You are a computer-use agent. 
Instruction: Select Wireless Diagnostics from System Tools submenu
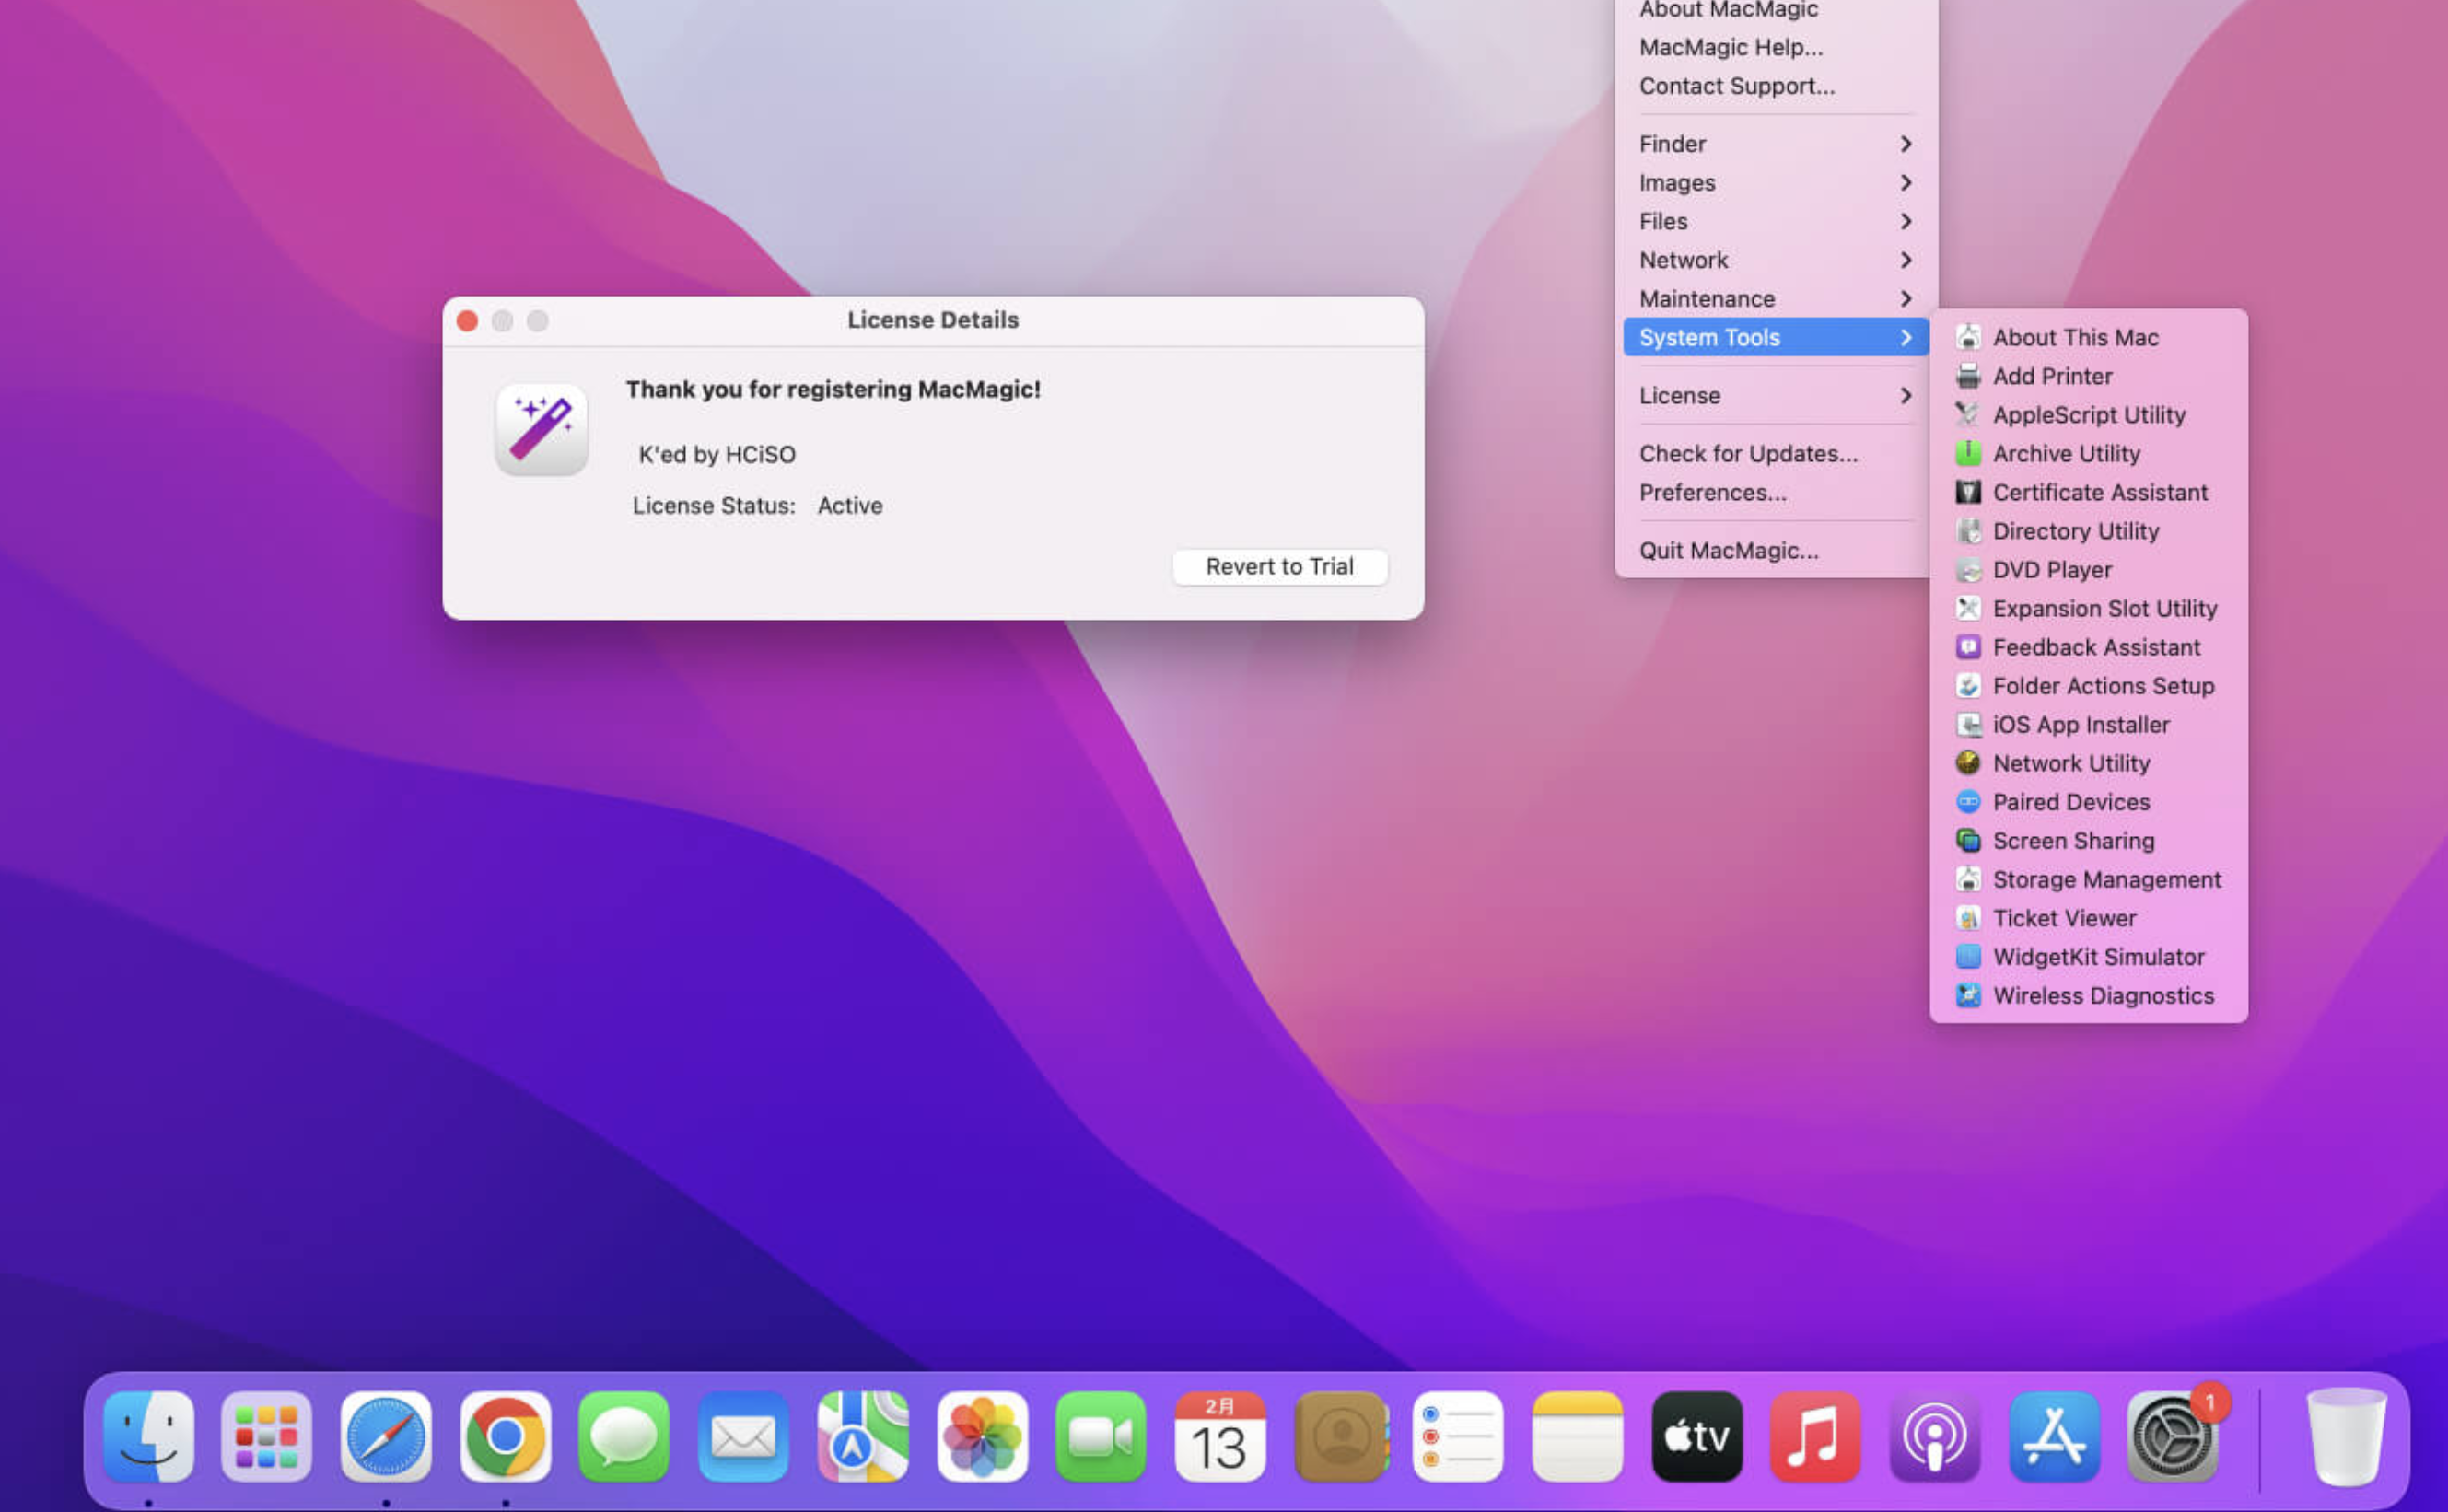(2102, 995)
